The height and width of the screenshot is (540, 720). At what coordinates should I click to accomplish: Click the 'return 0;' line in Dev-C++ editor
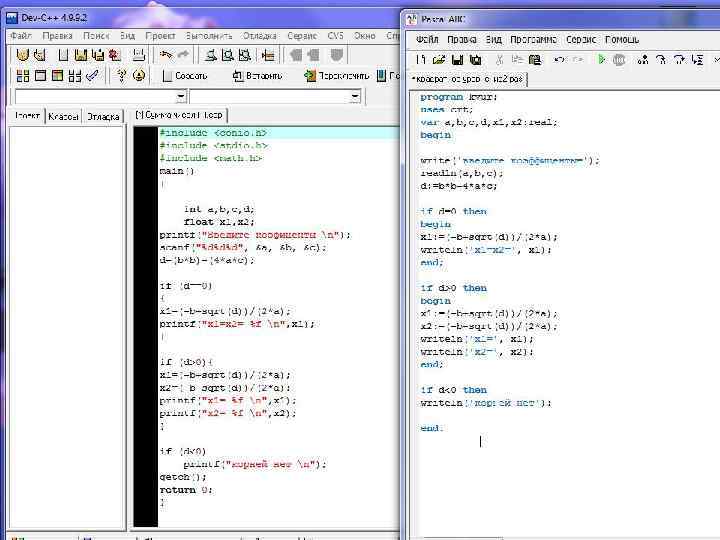(186, 490)
